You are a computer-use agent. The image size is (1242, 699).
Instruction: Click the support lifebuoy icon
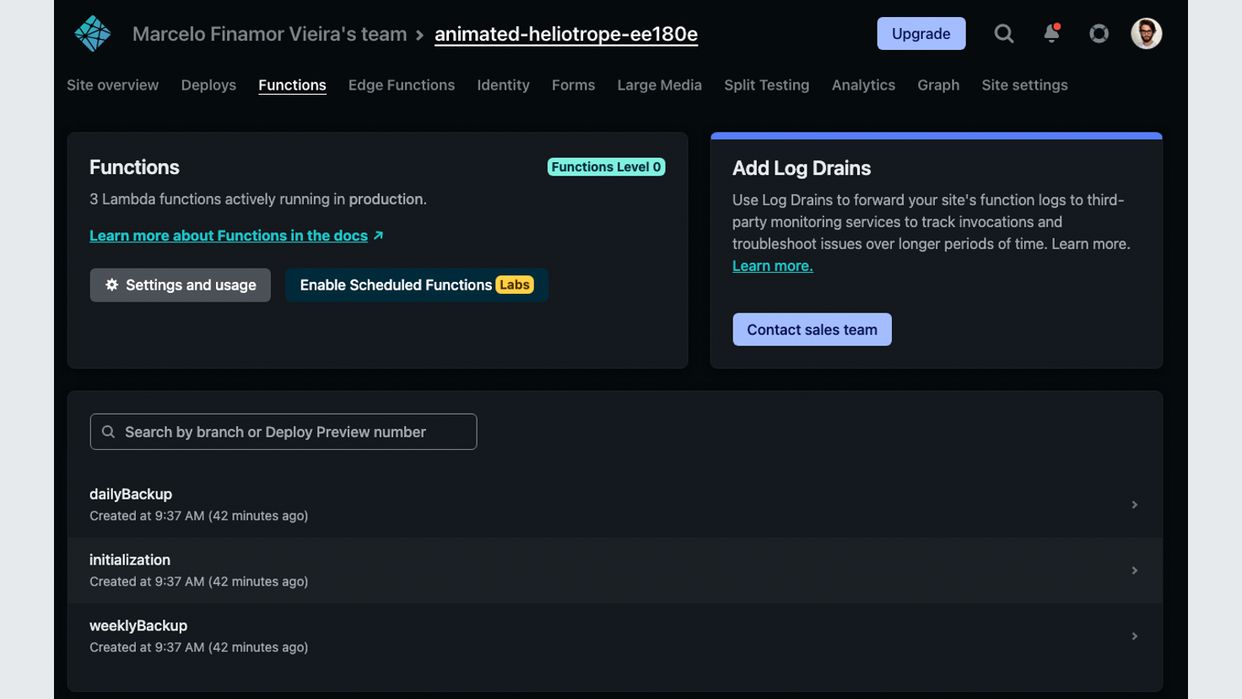tap(1099, 34)
